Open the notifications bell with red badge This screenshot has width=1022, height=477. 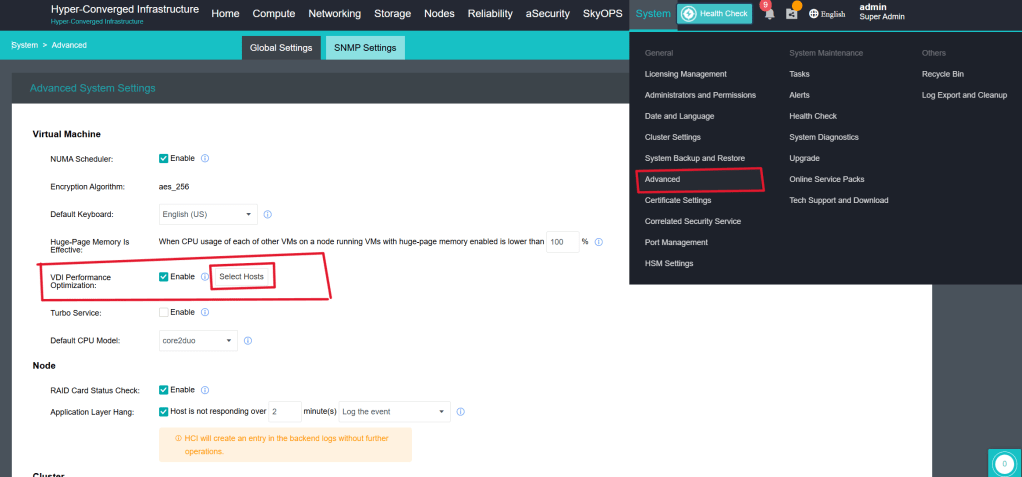click(769, 14)
